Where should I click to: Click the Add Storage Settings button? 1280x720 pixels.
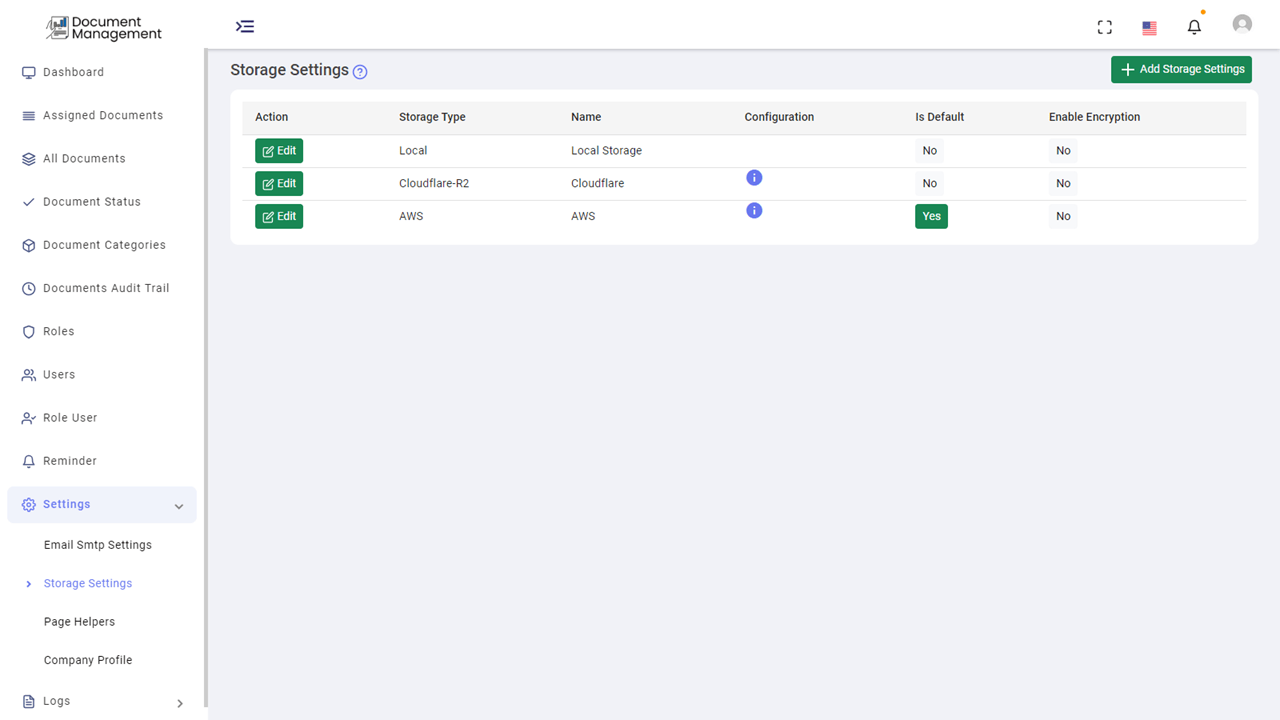pyautogui.click(x=1181, y=69)
